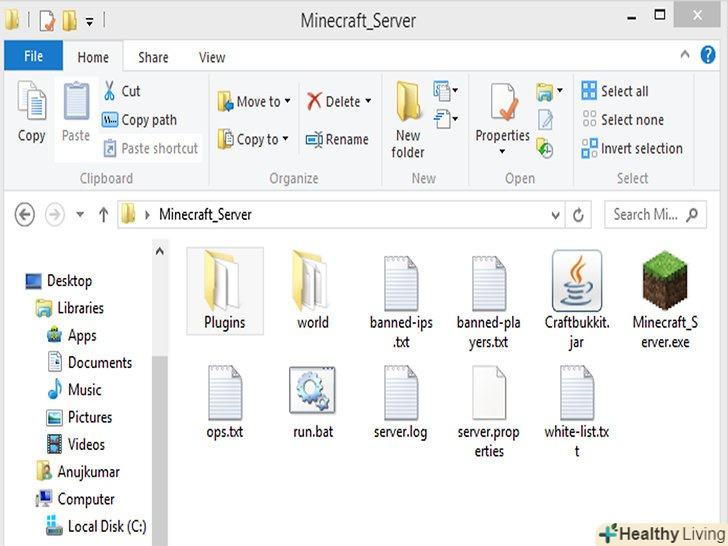This screenshot has height=546, width=728.
Task: Open the Music library
Action: pos(74,390)
